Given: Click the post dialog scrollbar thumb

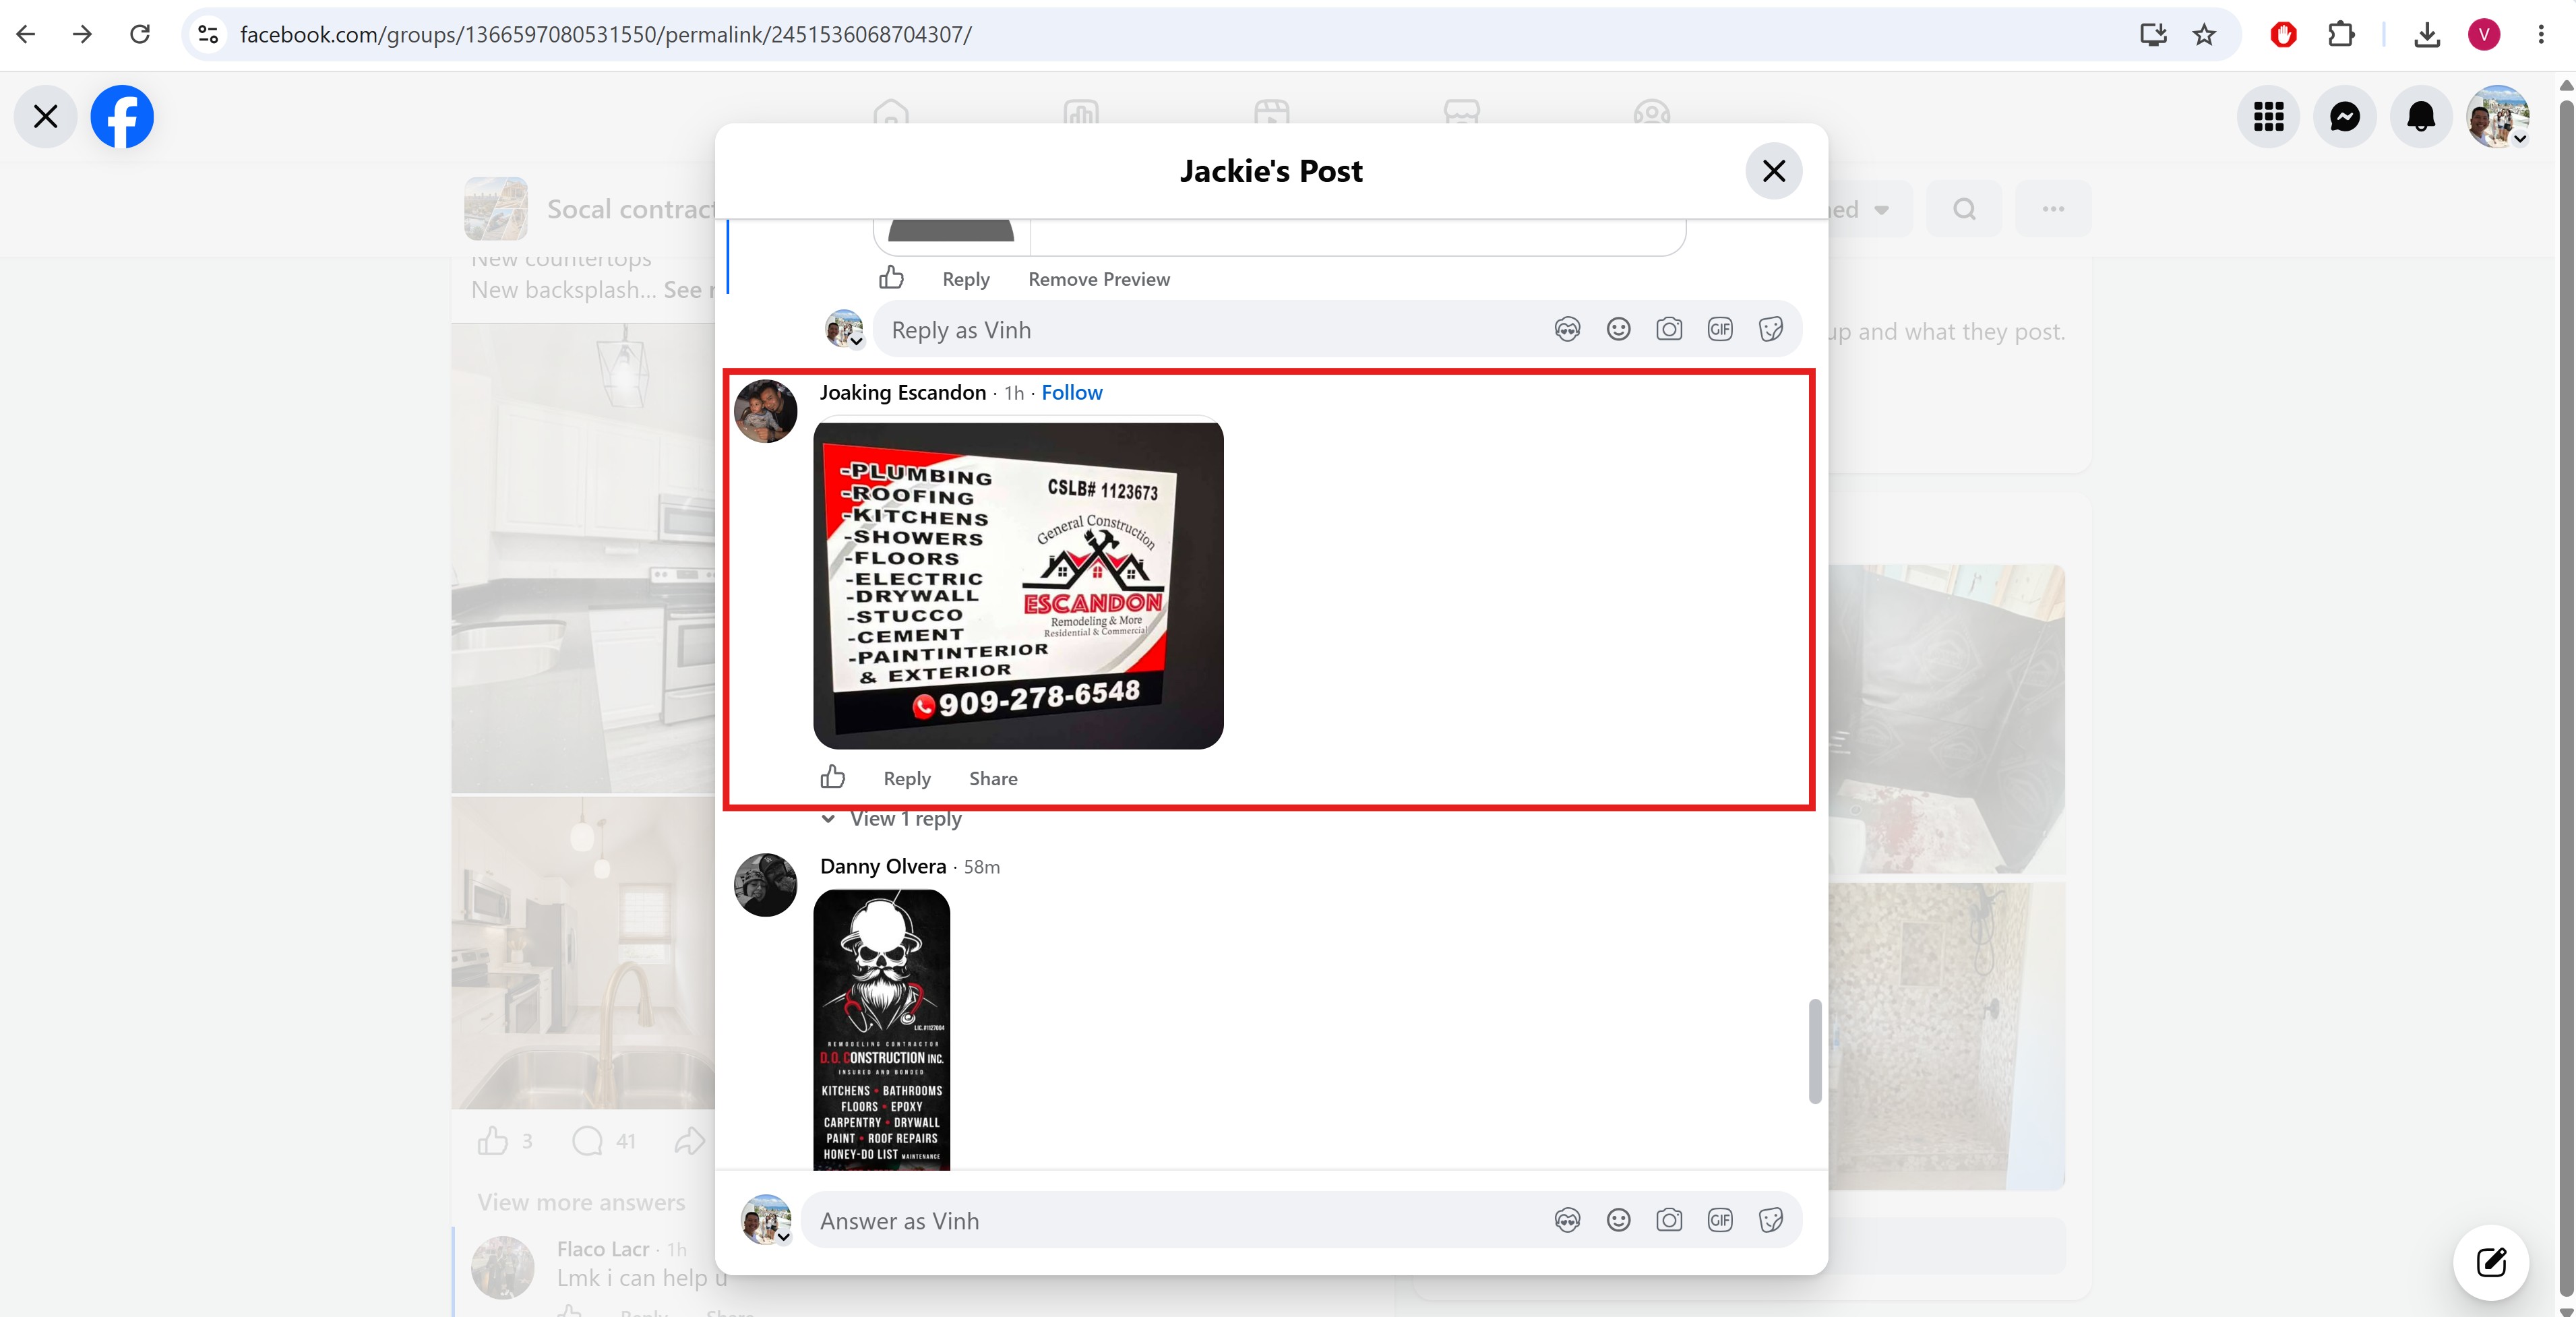Looking at the screenshot, I should (1815, 1051).
